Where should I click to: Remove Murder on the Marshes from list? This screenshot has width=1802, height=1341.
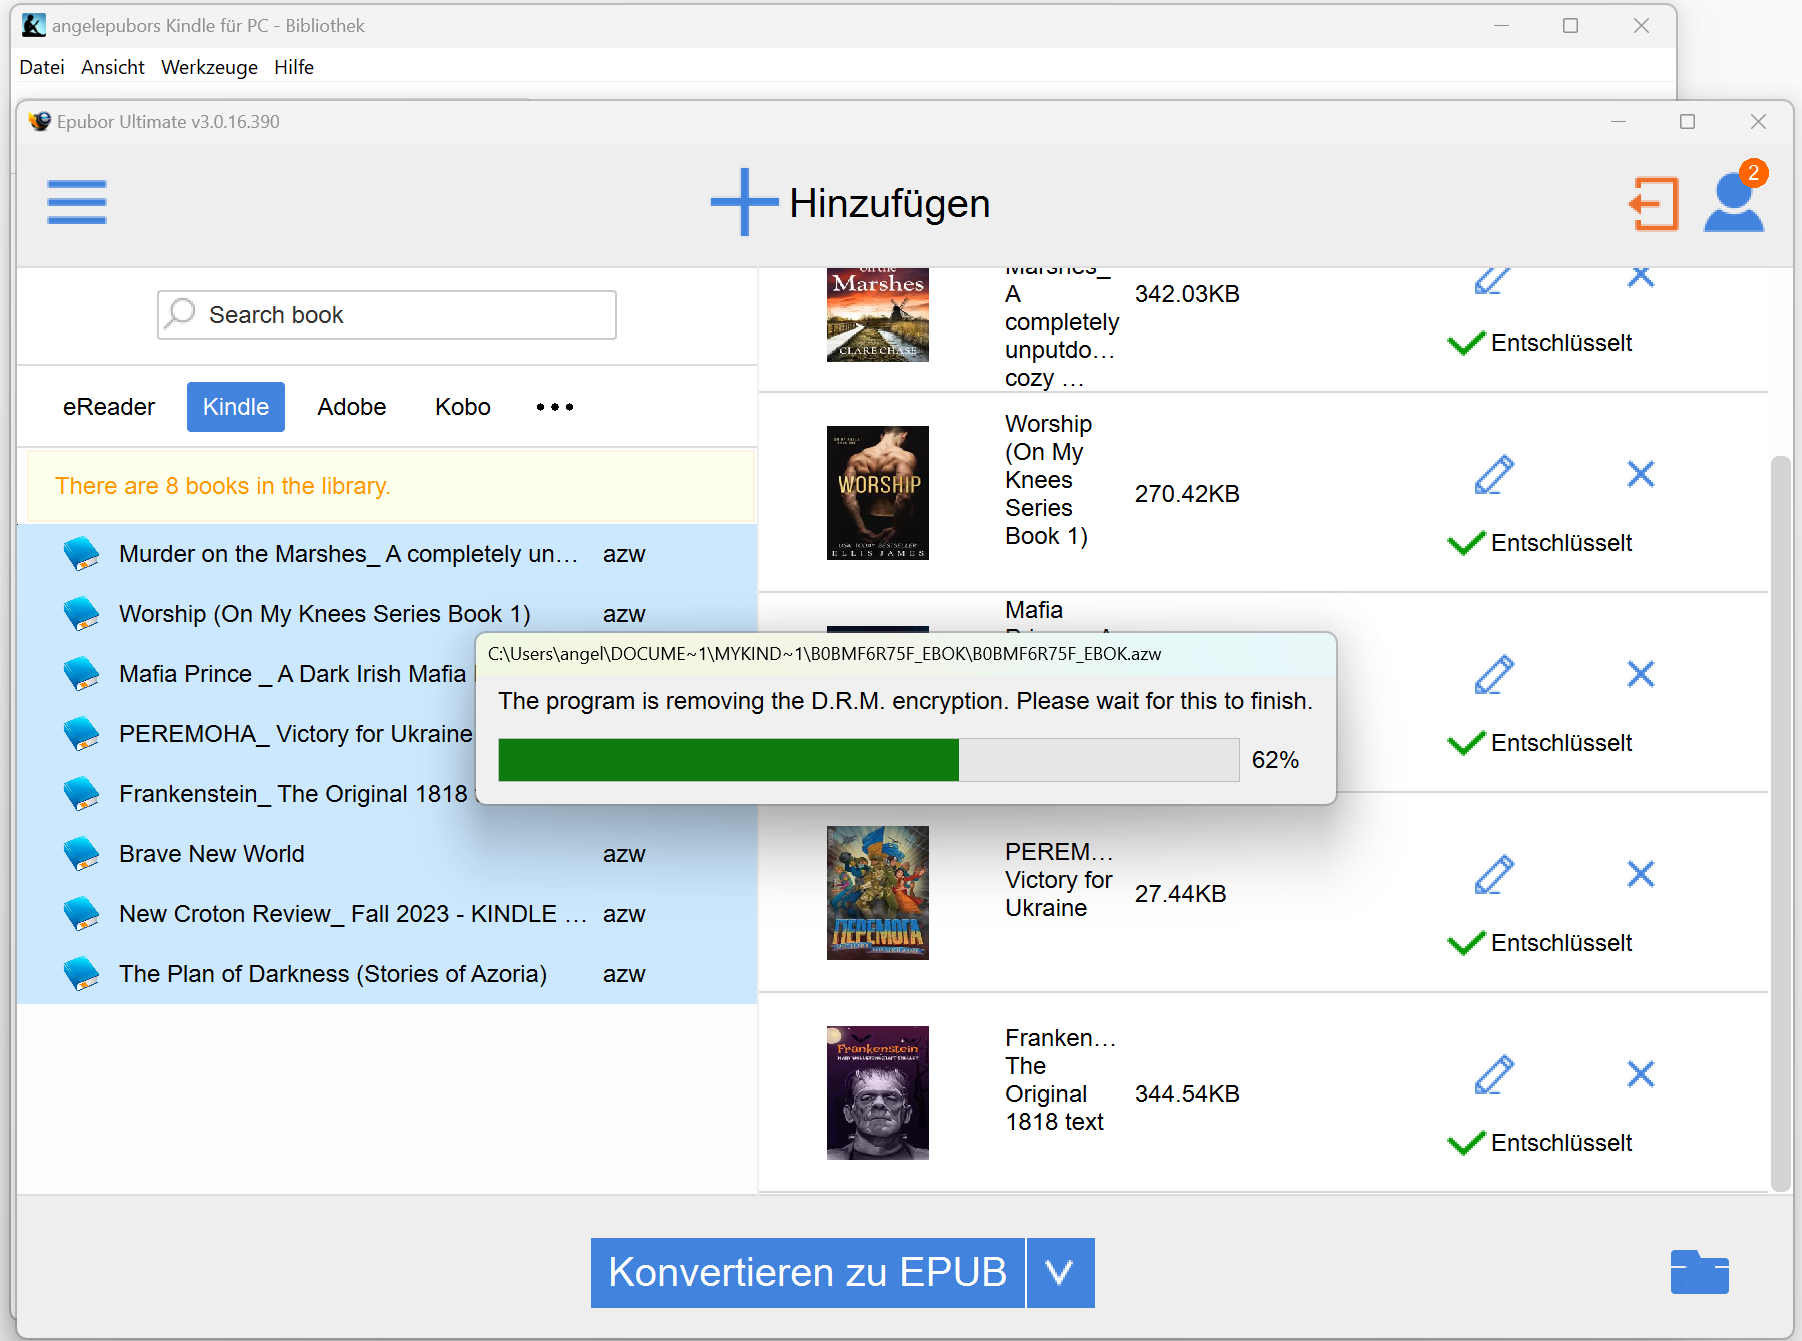pos(1640,276)
